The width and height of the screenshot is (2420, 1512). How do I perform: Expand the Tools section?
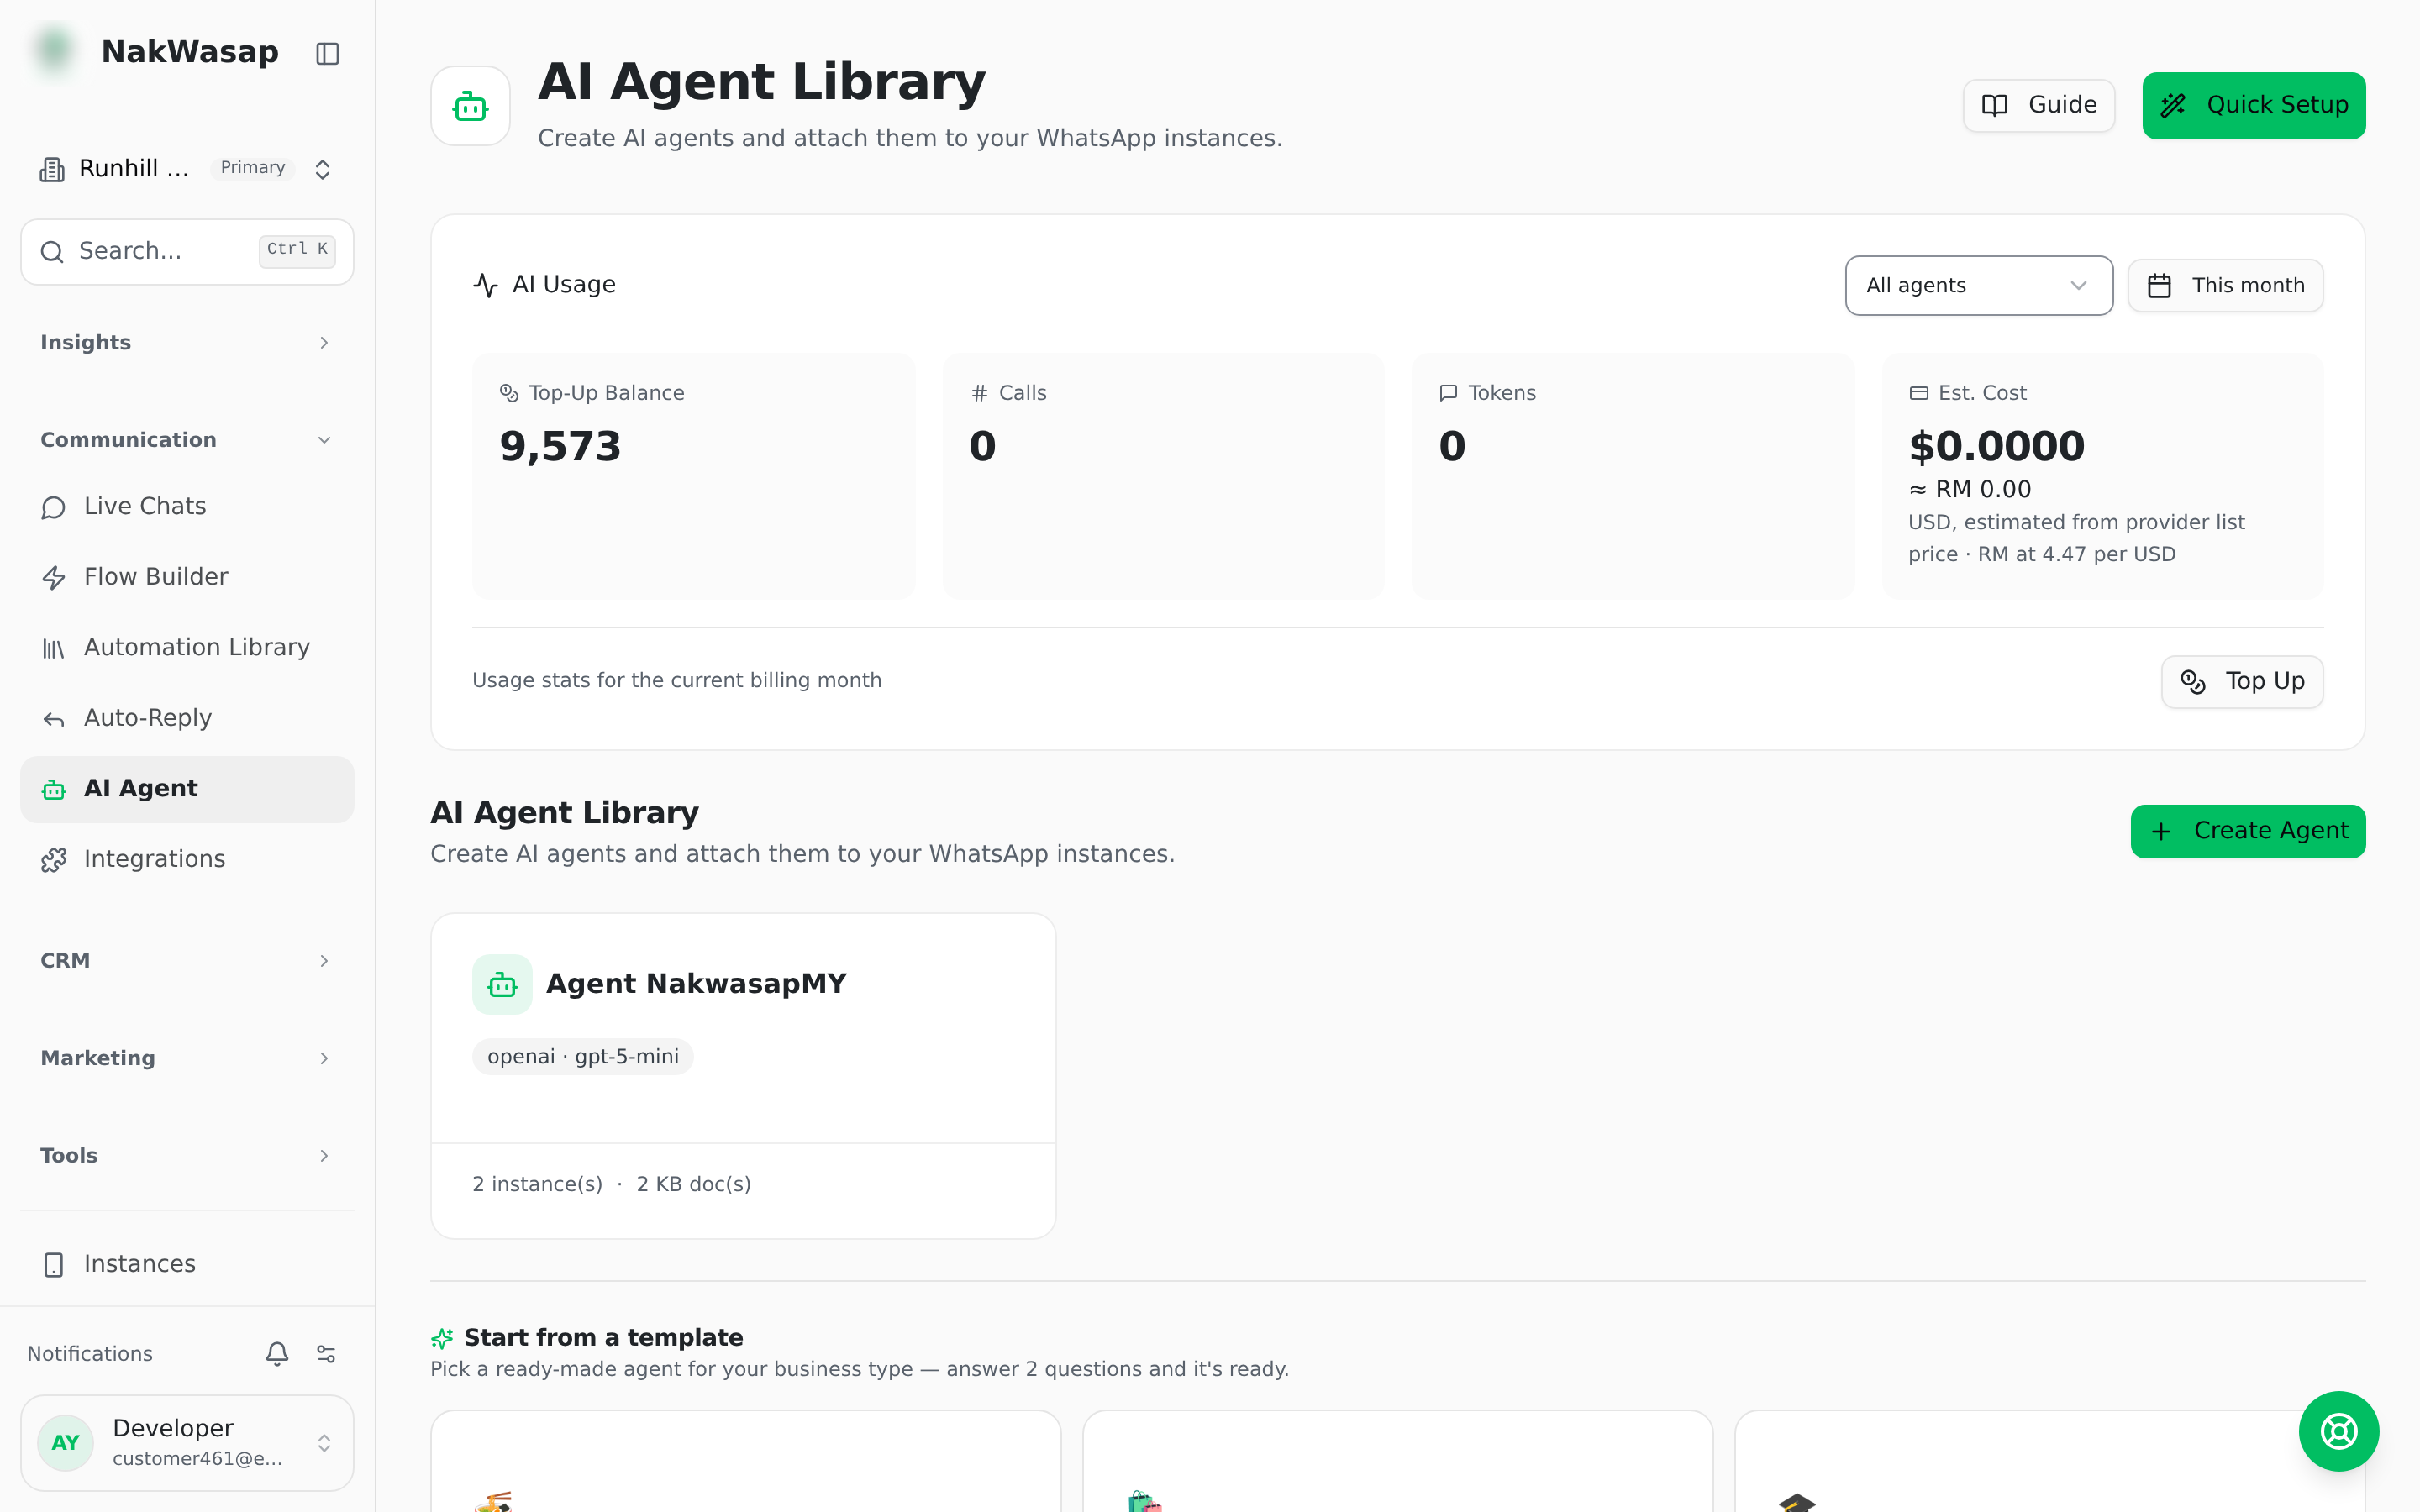[x=187, y=1156]
